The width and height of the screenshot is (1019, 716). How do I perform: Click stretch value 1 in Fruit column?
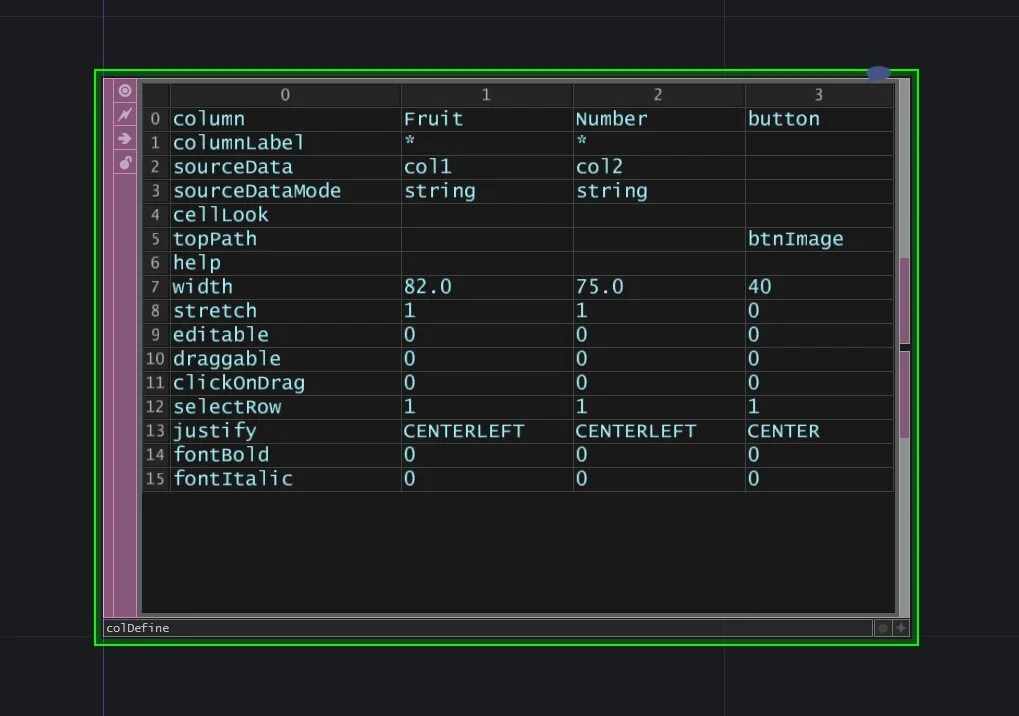pyautogui.click(x=487, y=311)
